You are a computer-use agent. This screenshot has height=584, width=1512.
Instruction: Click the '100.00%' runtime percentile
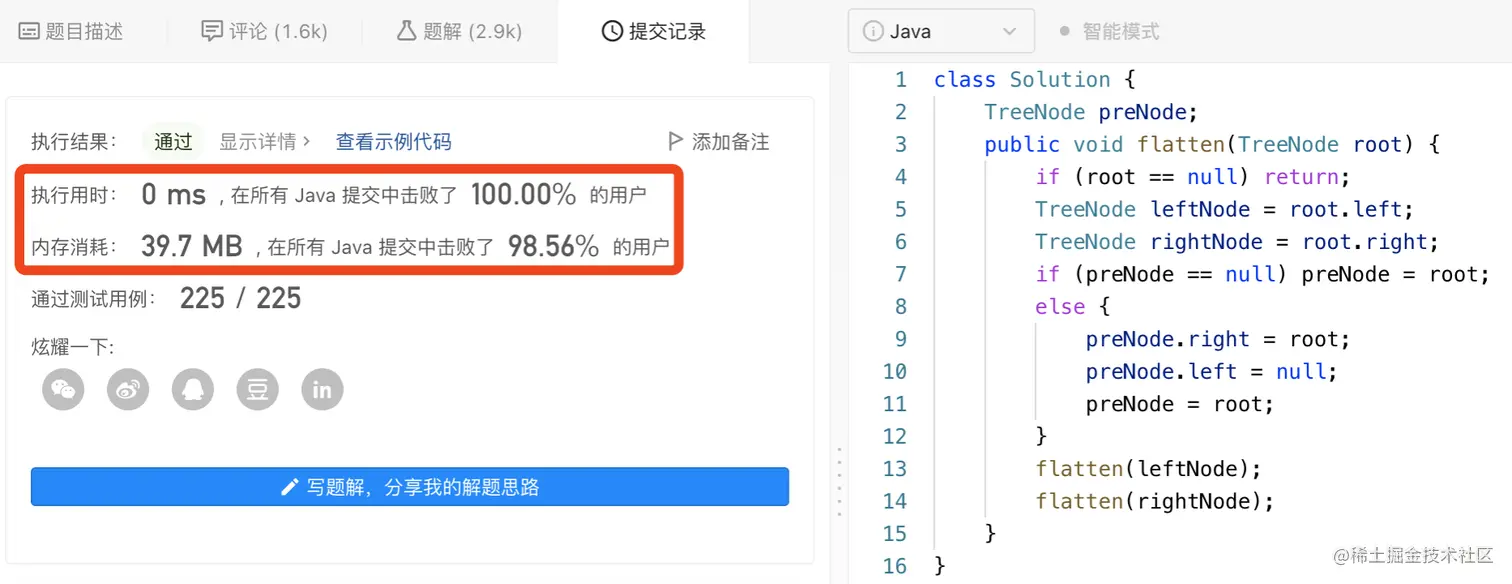(x=523, y=194)
